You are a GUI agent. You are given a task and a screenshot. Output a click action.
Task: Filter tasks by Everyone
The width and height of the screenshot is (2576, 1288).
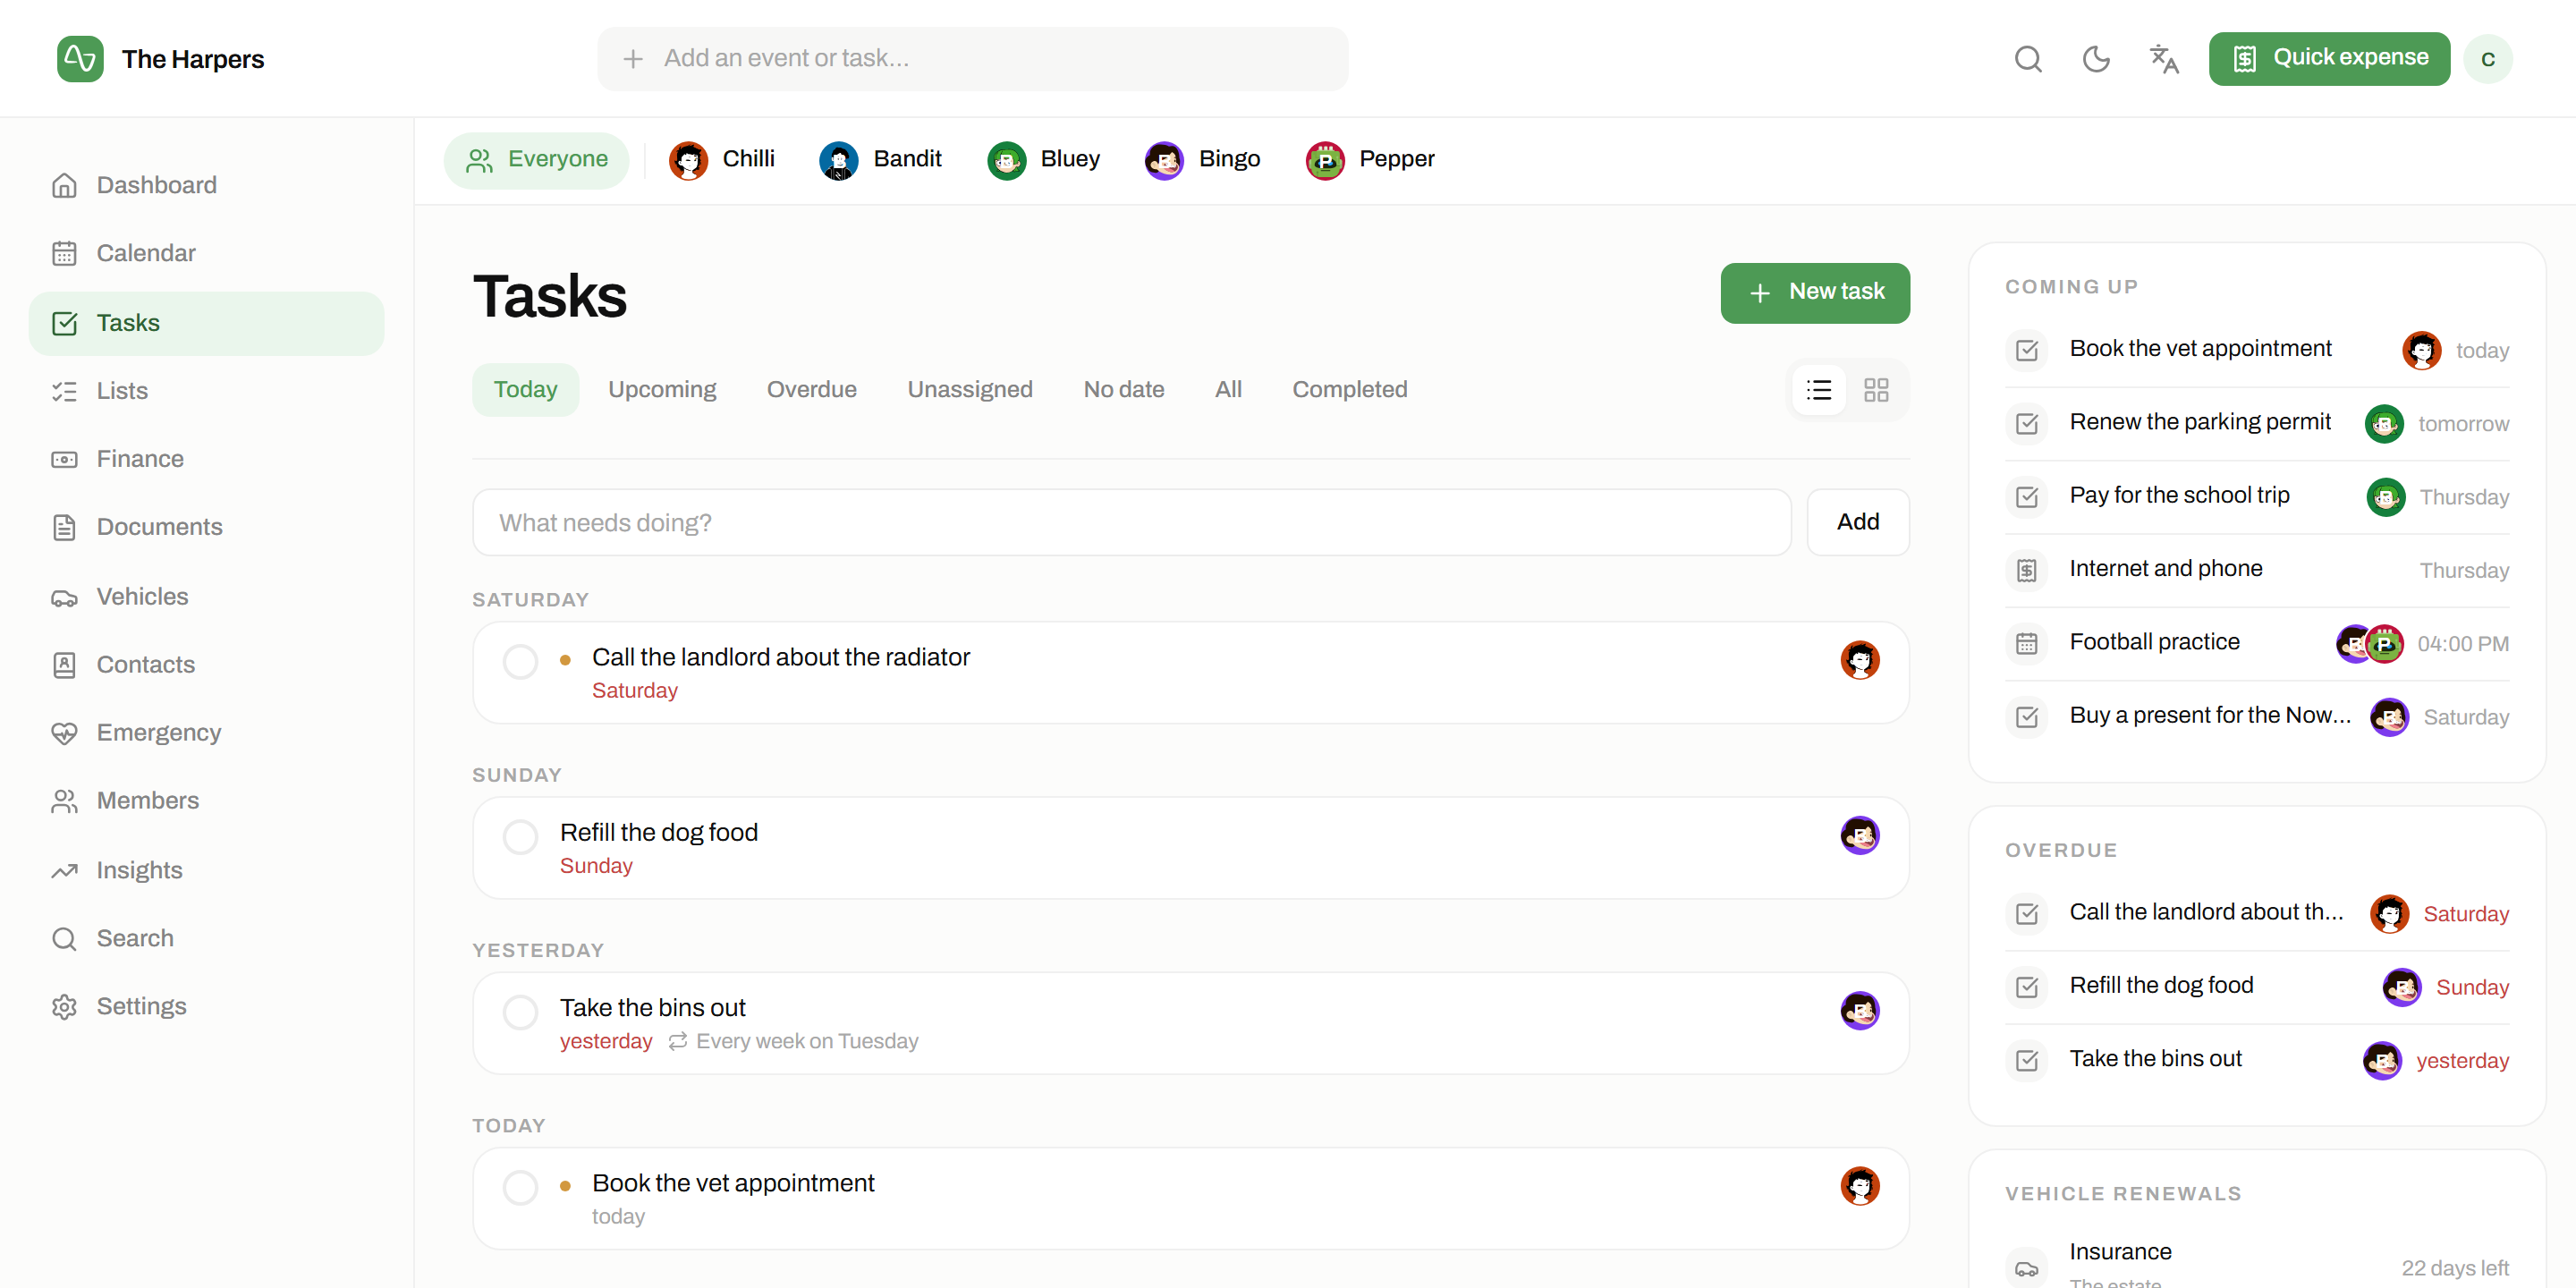click(536, 160)
